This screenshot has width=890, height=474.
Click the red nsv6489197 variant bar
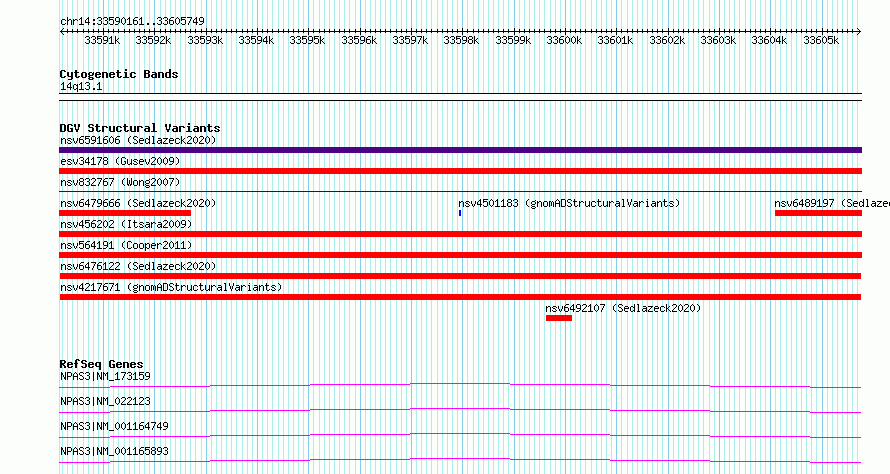(818, 213)
